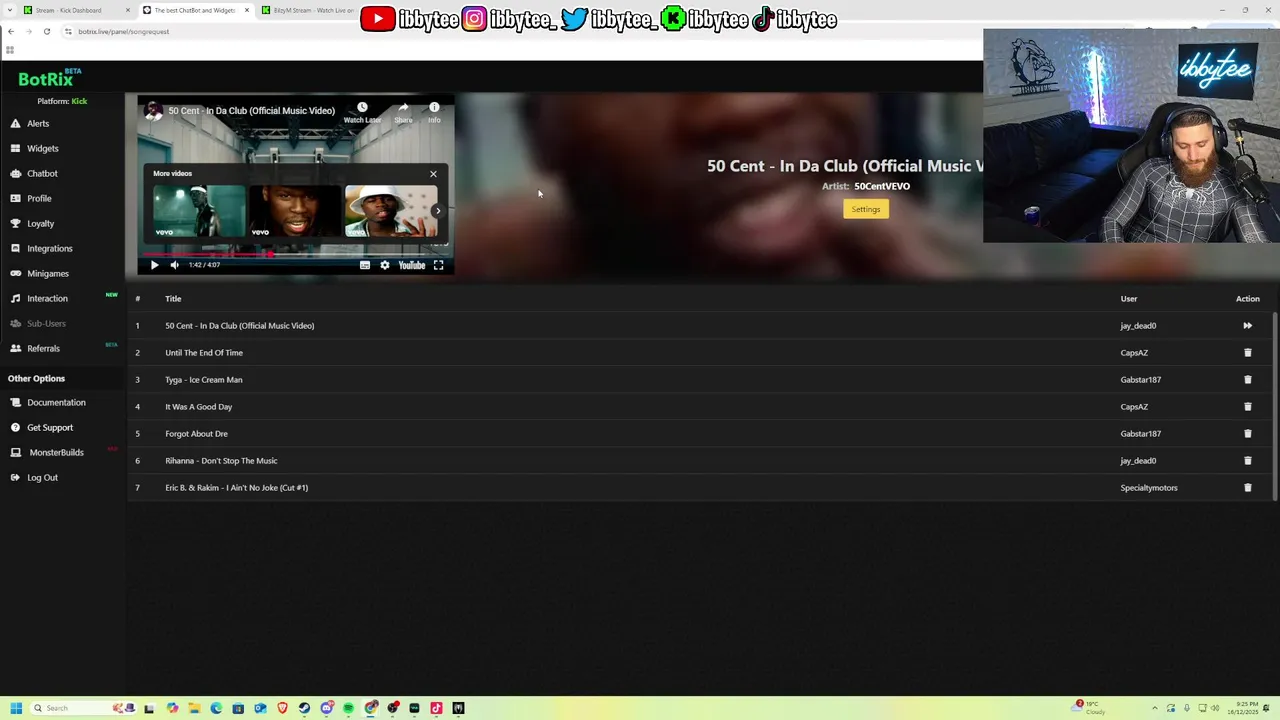Click Share on the video
The image size is (1280, 720).
(403, 112)
